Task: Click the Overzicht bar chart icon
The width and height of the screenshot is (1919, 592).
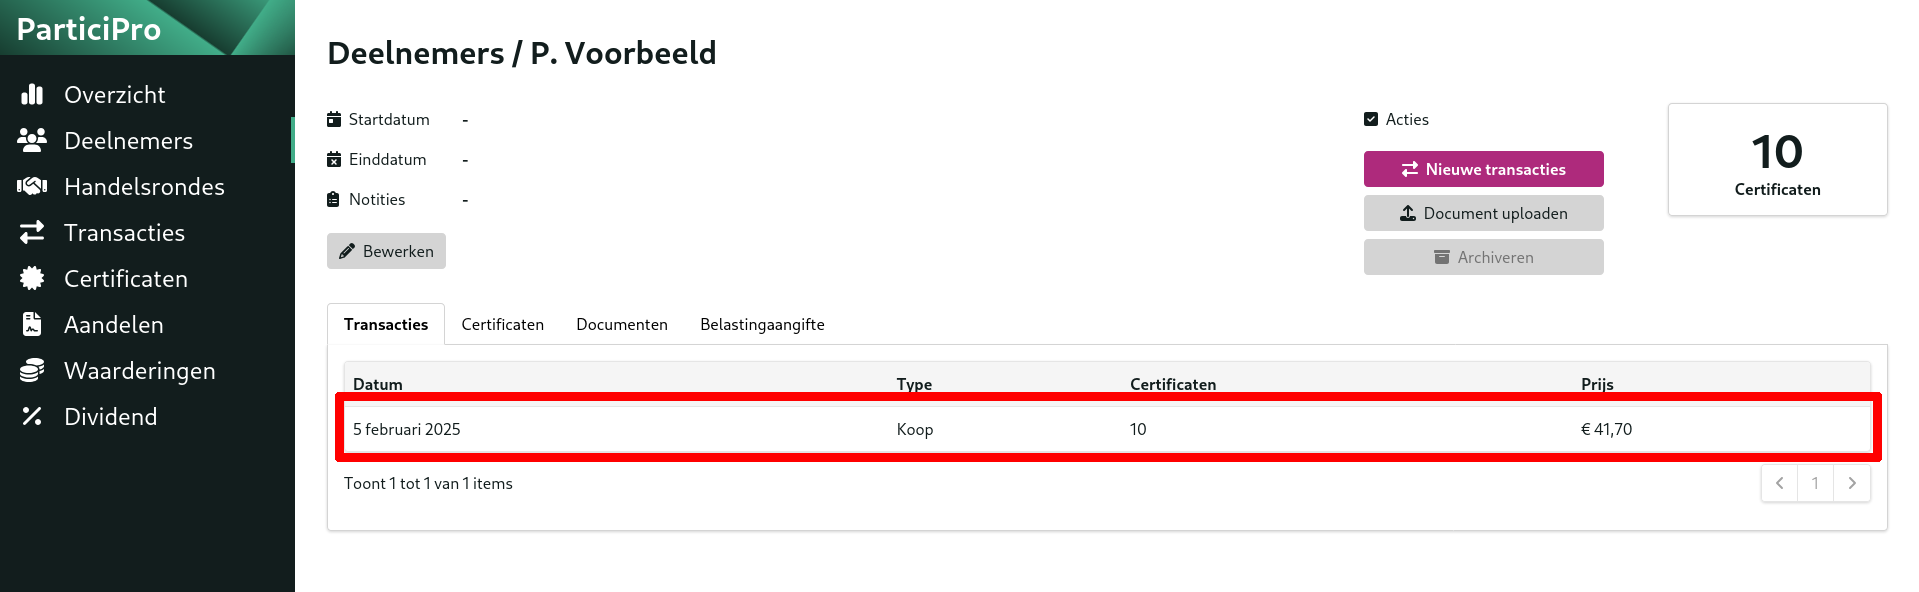Action: point(32,94)
